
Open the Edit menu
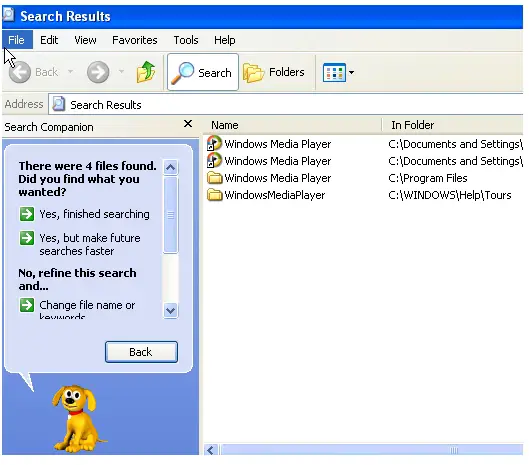click(x=49, y=40)
